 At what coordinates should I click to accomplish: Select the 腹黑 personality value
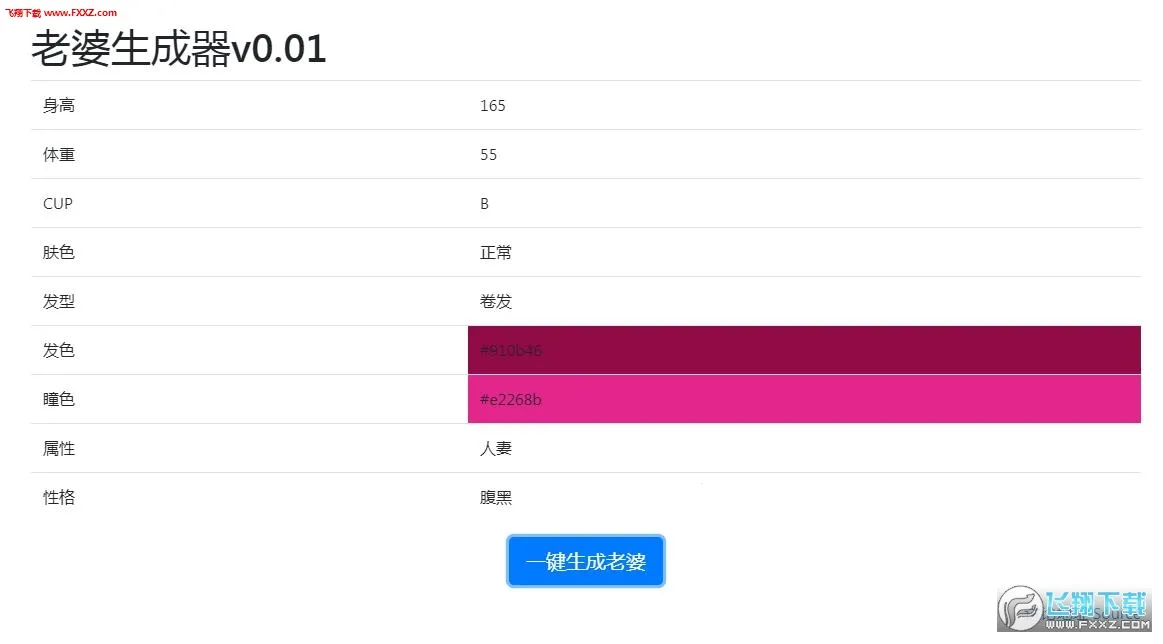pyautogui.click(x=495, y=497)
